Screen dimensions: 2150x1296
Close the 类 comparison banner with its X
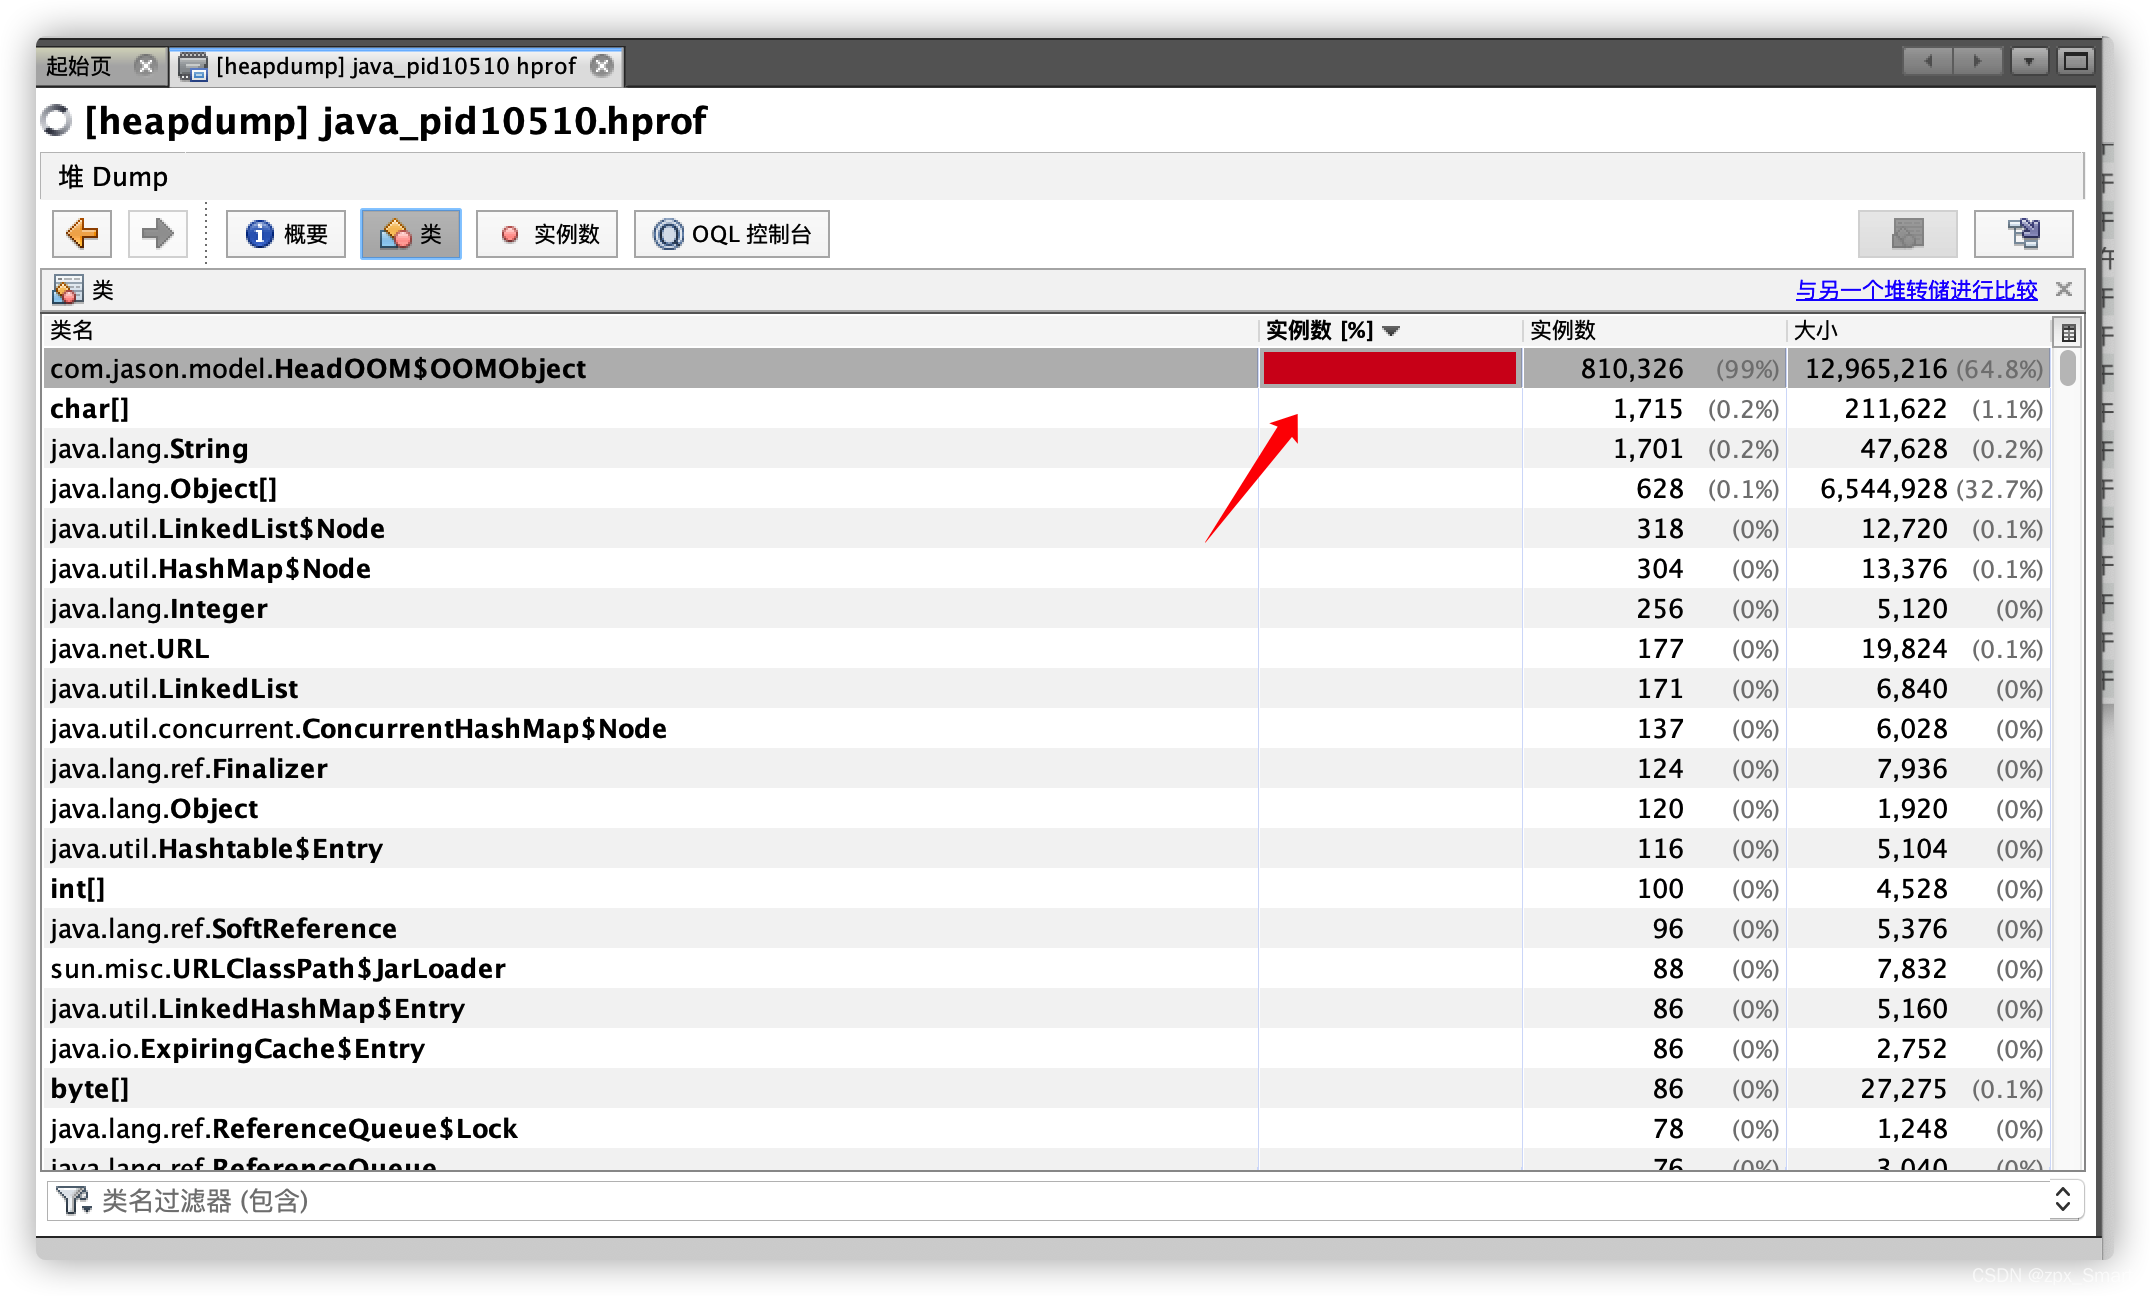point(2063,289)
